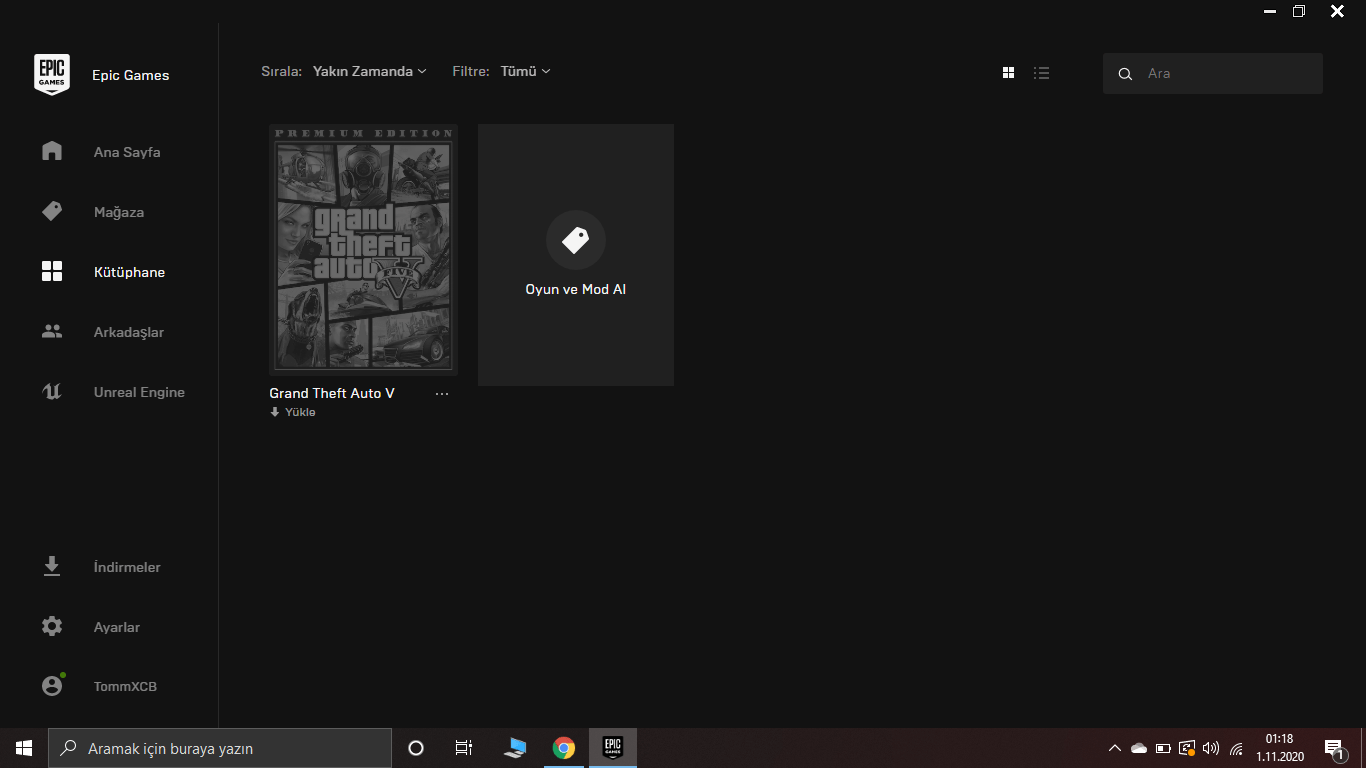The height and width of the screenshot is (768, 1366).
Task: Restore down the Epic Games Launcher window
Action: point(1299,12)
